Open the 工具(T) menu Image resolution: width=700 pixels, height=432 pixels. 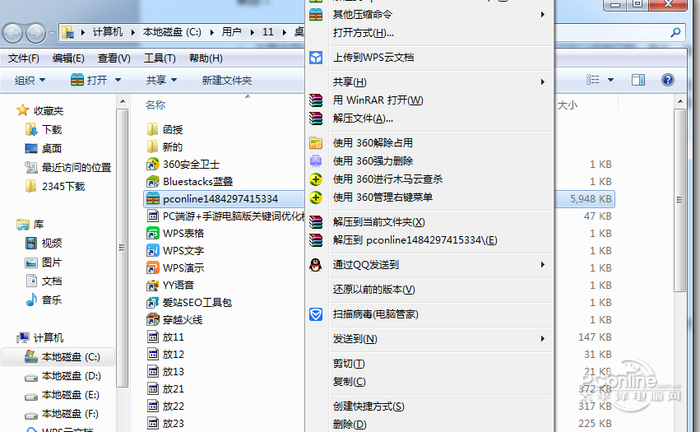(x=159, y=58)
